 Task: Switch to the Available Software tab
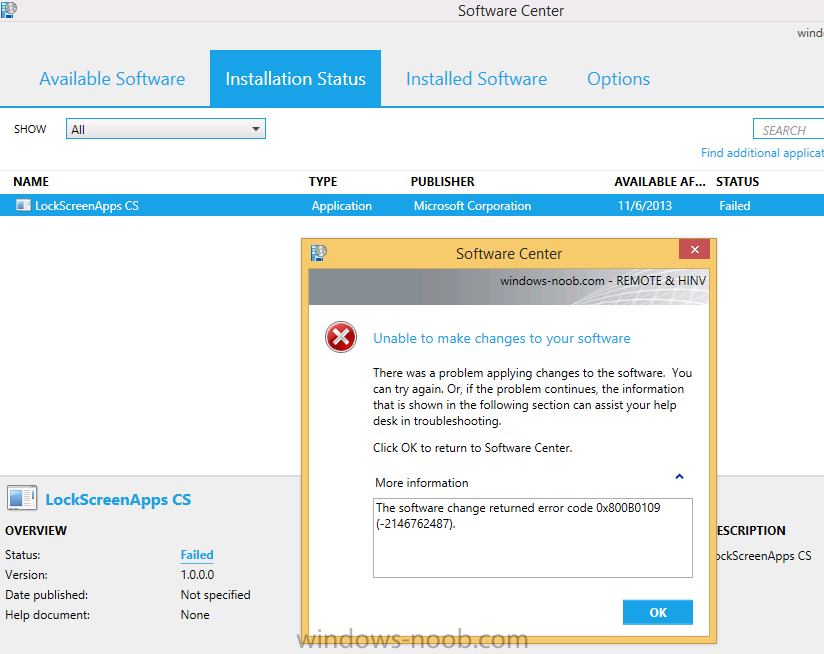(112, 79)
